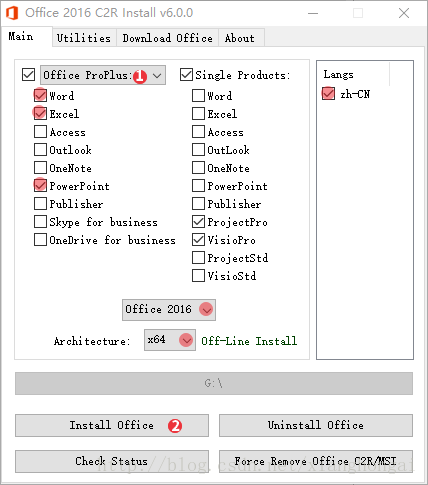Viewport: 428px width, 485px height.
Task: Check OneDrive for business option
Action: click(x=40, y=240)
